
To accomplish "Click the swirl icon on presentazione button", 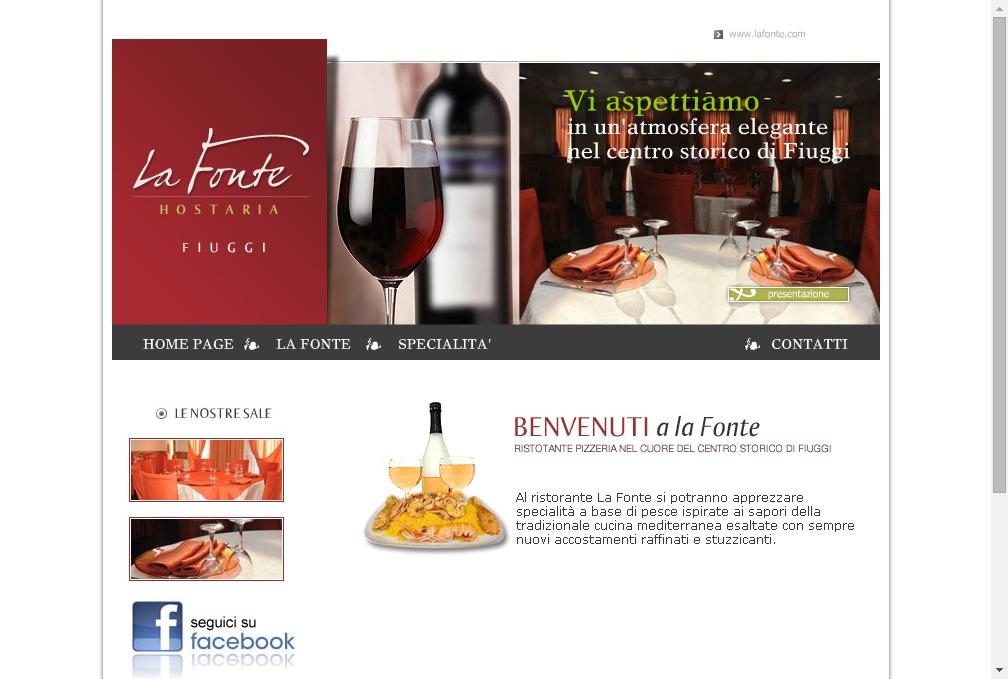I will 742,294.
